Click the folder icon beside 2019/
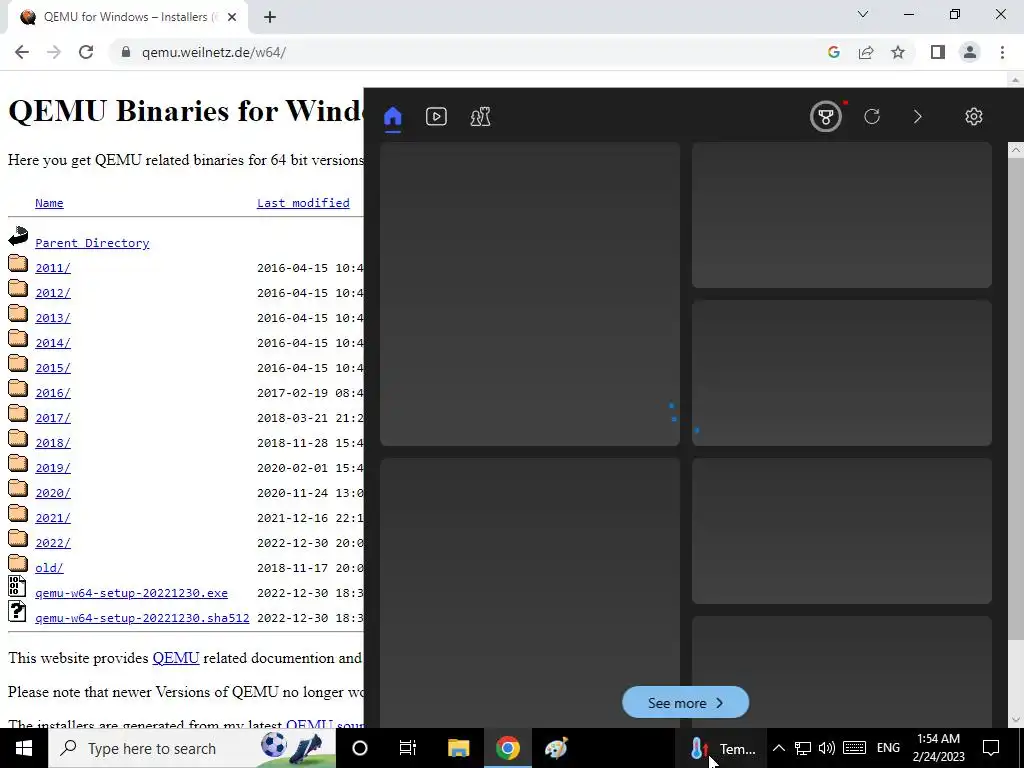Viewport: 1024px width, 768px height. pos(18,463)
